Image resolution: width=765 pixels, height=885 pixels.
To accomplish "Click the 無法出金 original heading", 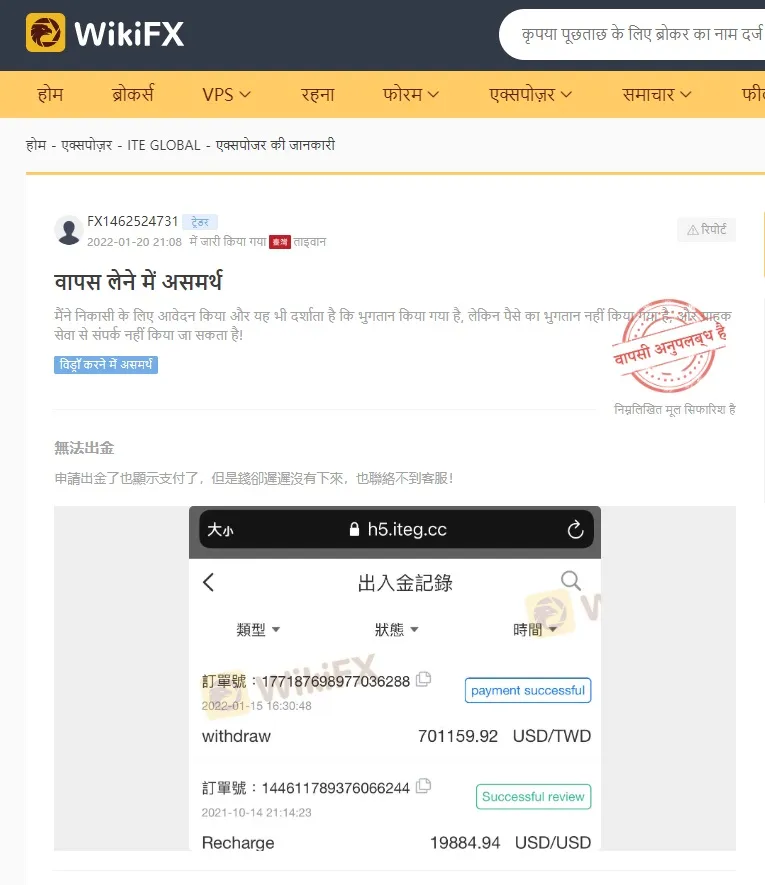I will point(84,448).
